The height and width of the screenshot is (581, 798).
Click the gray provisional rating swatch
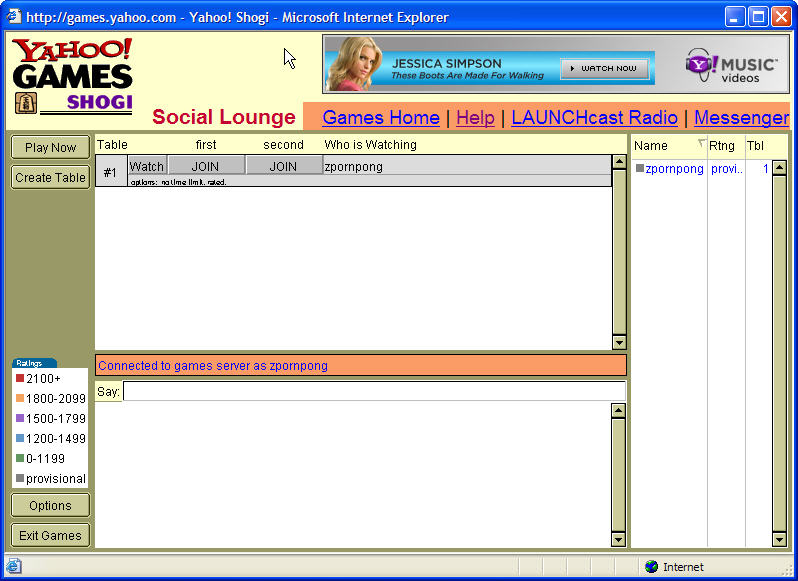(x=20, y=478)
